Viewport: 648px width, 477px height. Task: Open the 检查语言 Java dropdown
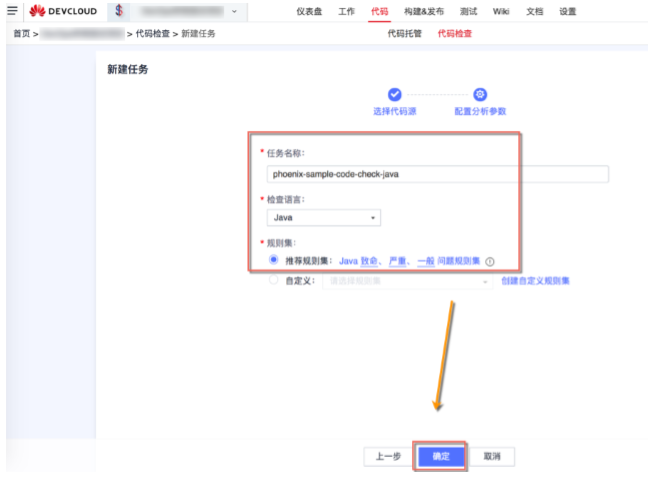click(x=324, y=217)
